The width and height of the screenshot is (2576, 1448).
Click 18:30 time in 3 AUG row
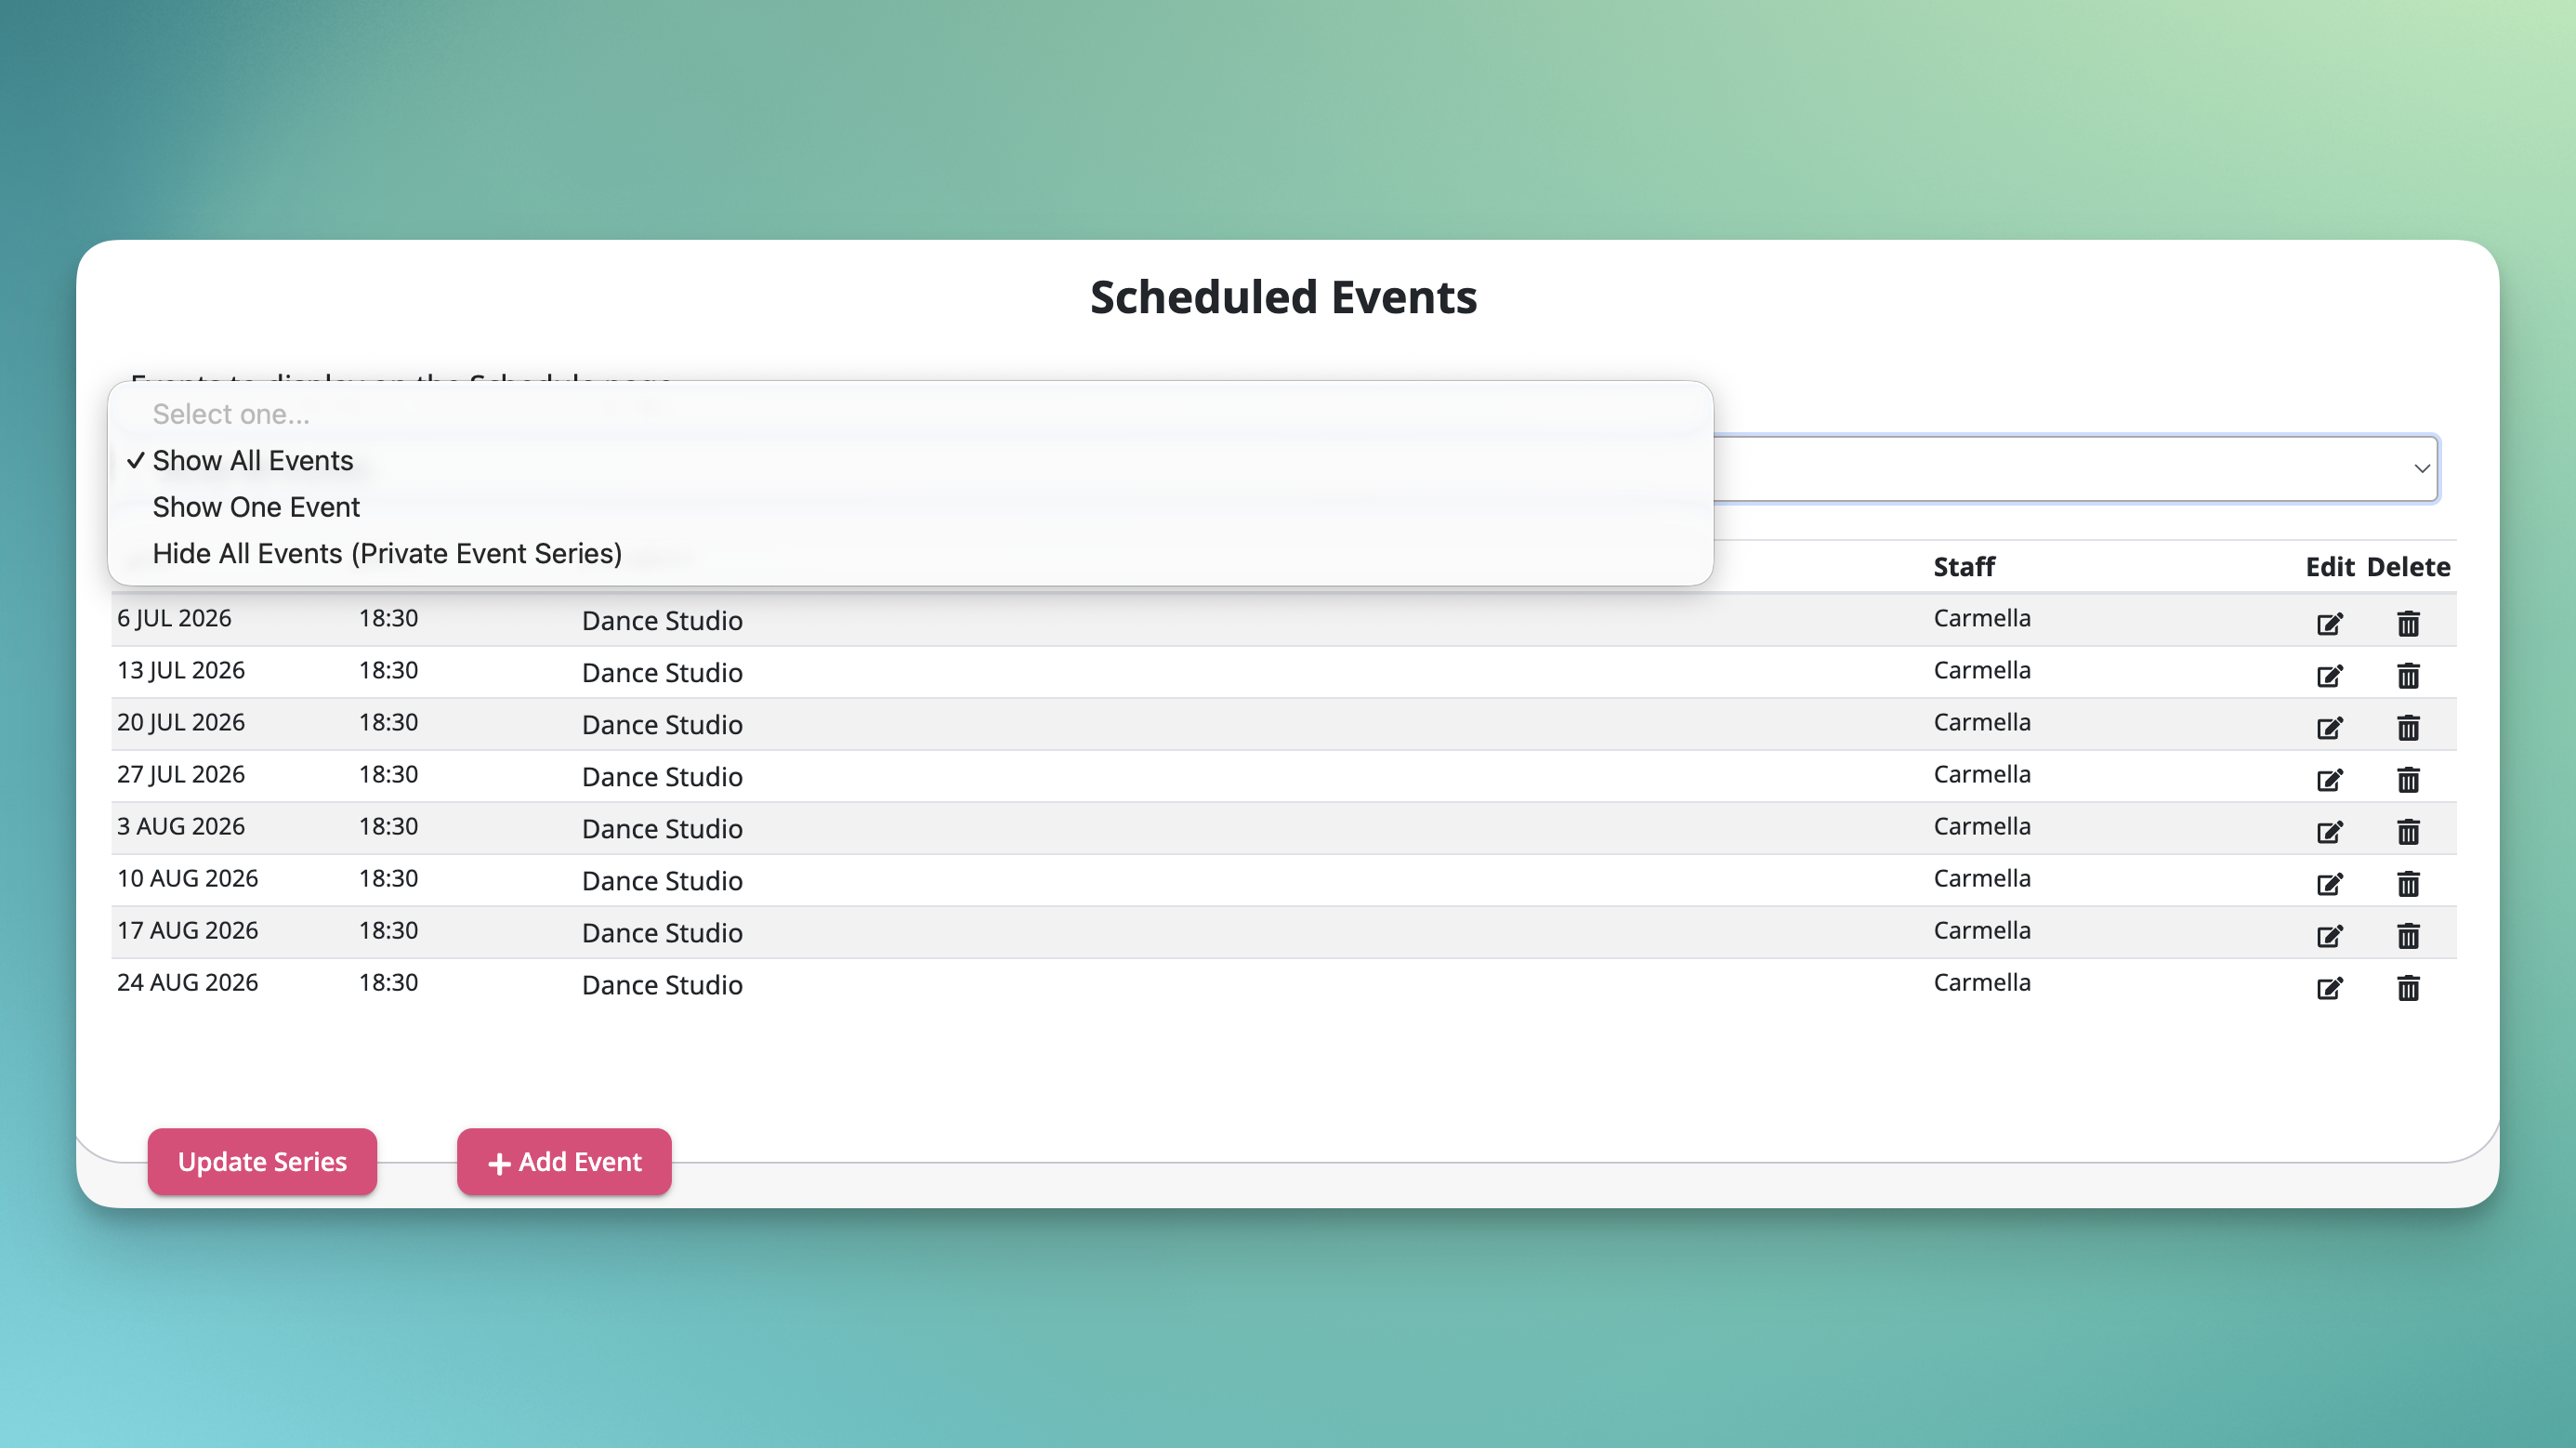[388, 826]
